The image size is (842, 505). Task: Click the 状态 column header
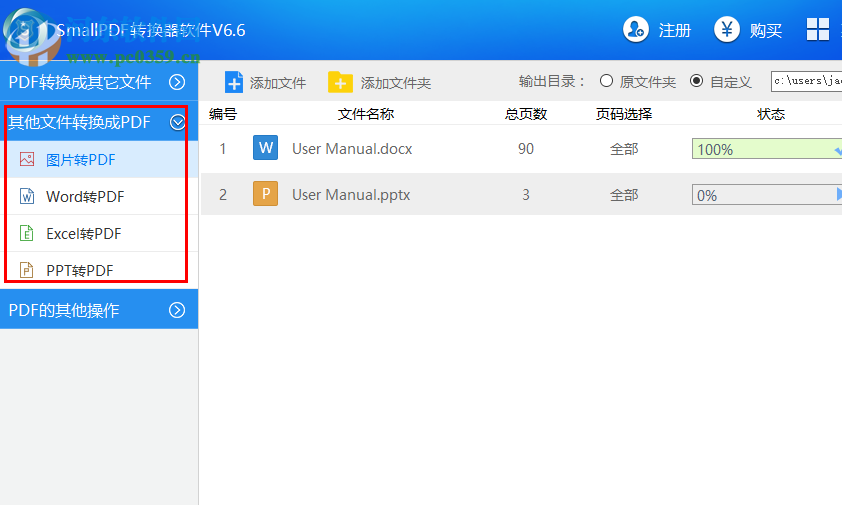point(771,114)
